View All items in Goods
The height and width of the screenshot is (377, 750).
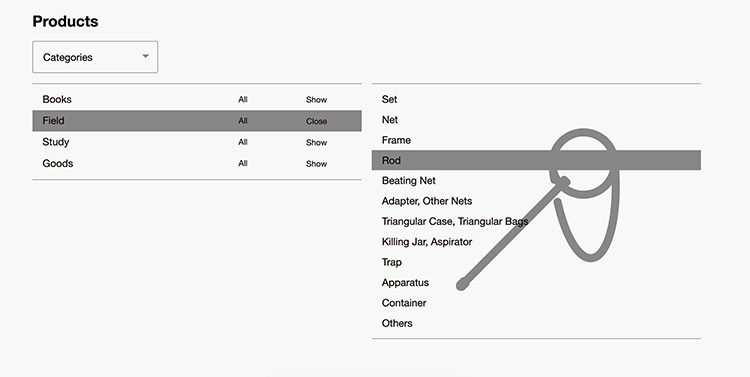243,164
